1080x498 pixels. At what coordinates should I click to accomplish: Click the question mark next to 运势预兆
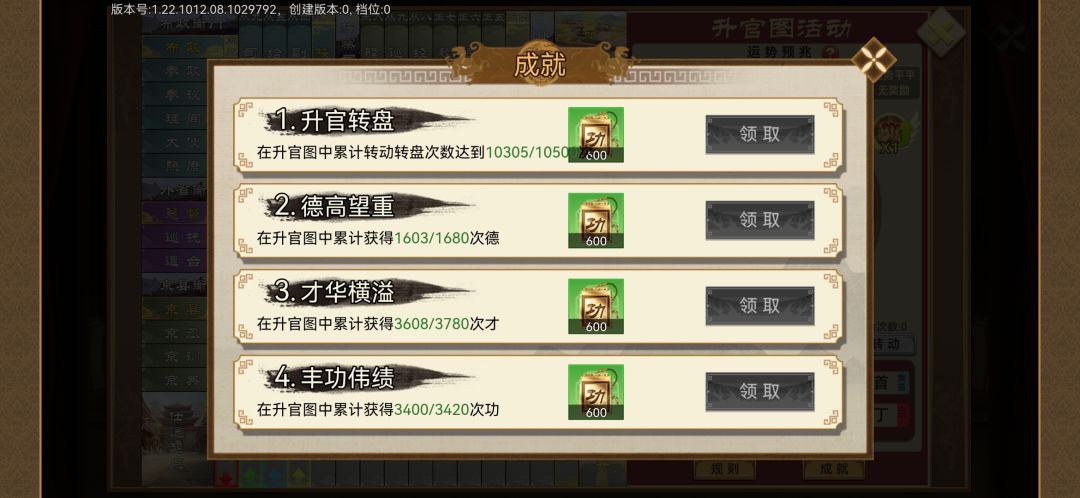[831, 52]
